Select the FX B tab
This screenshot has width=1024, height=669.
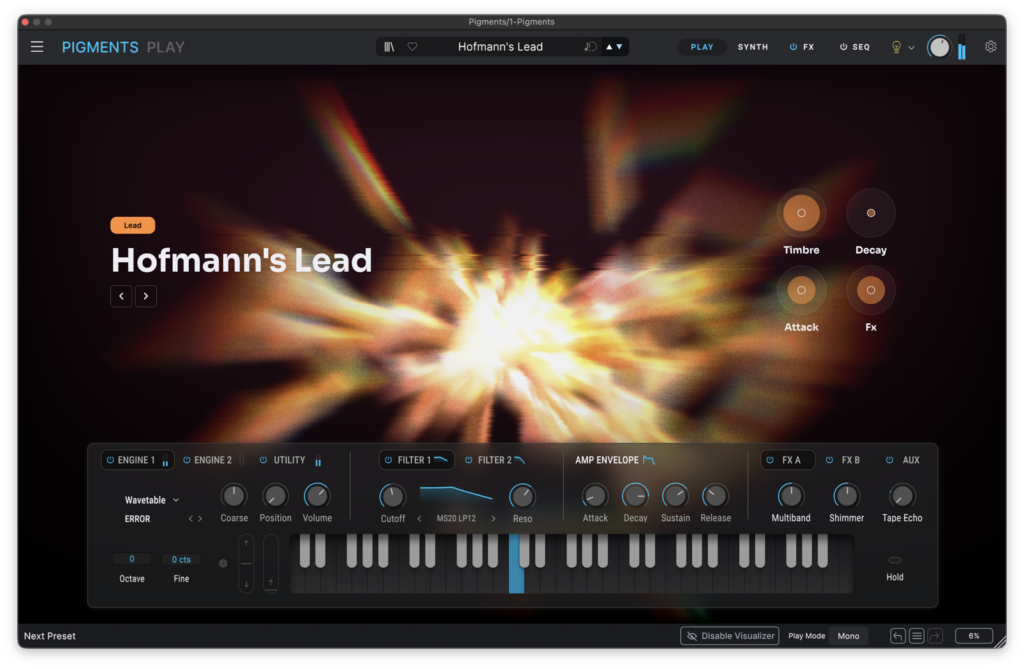850,460
